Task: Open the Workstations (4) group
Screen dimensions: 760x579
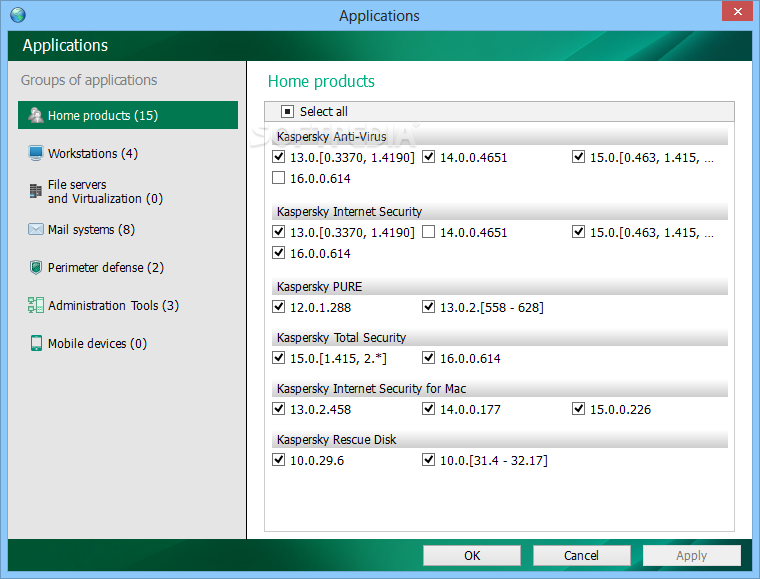Action: (93, 154)
